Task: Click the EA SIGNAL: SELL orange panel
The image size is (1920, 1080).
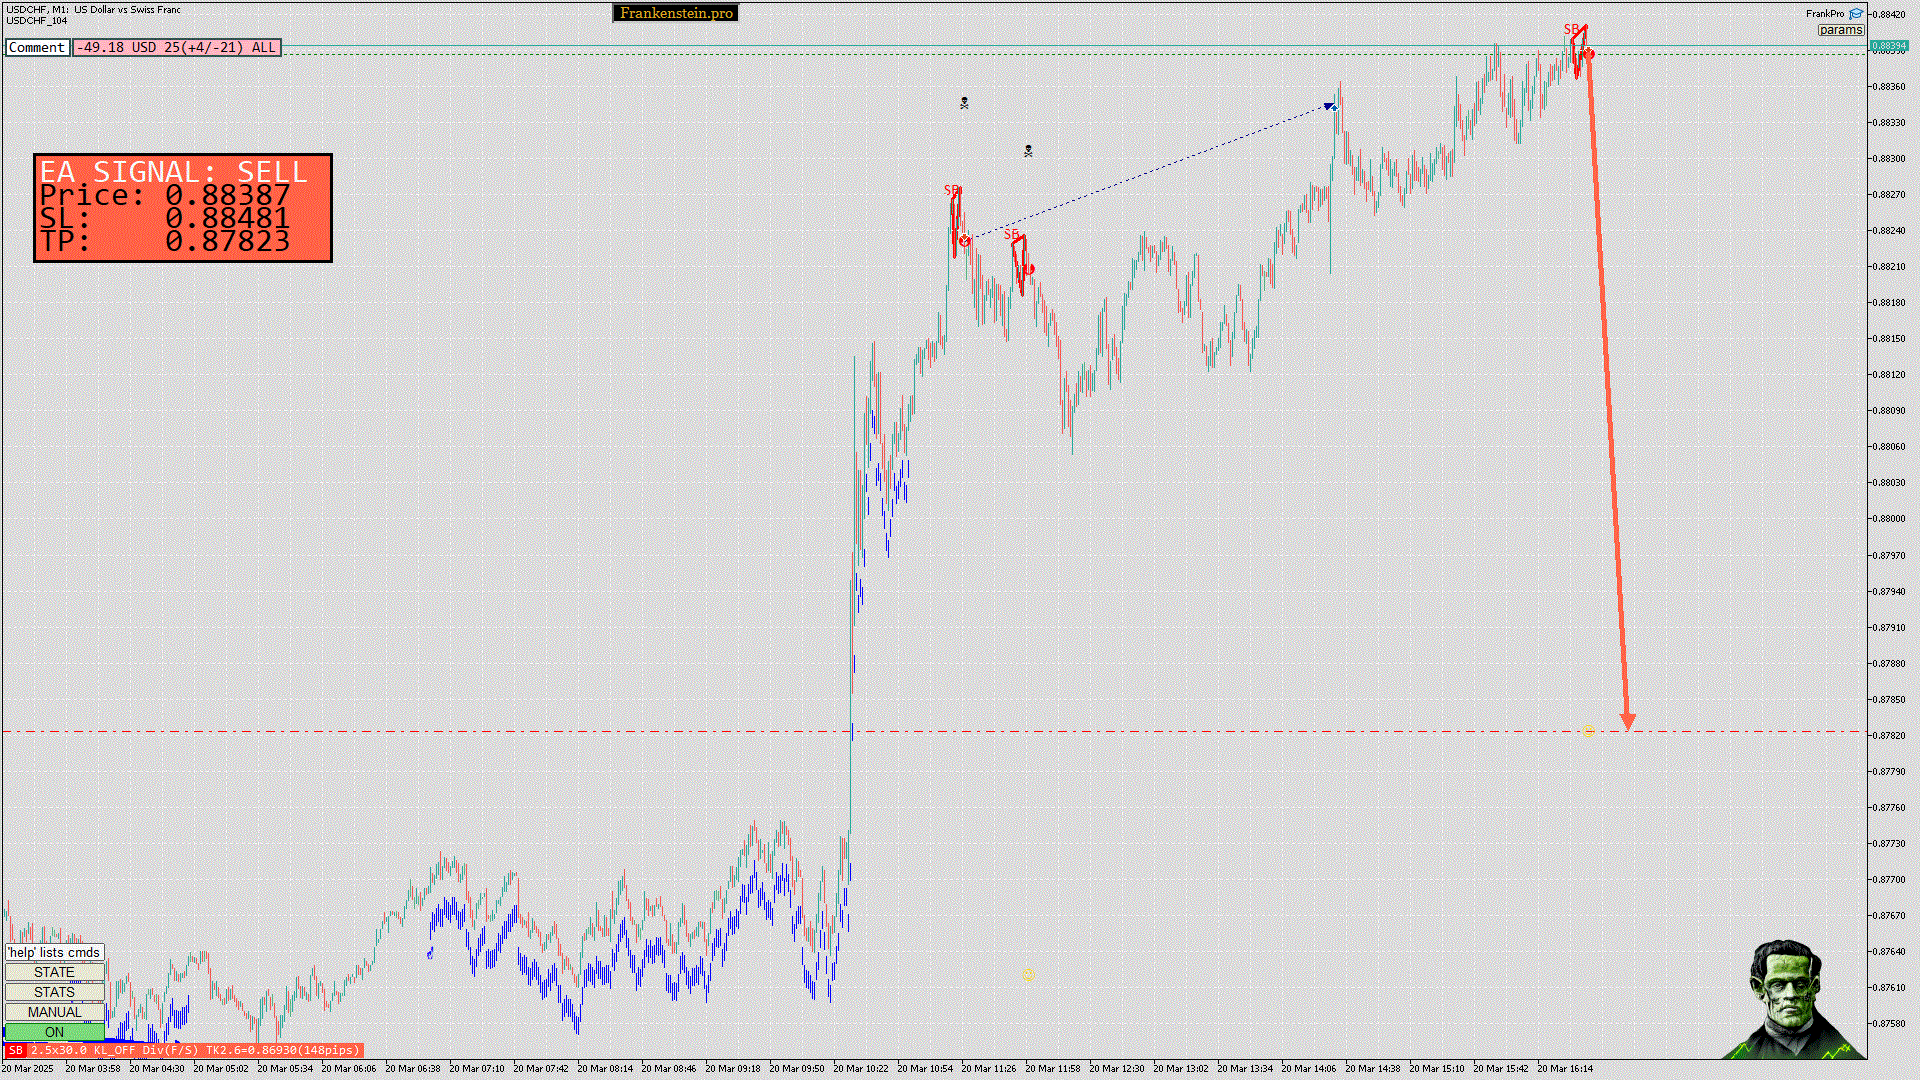Action: 183,208
